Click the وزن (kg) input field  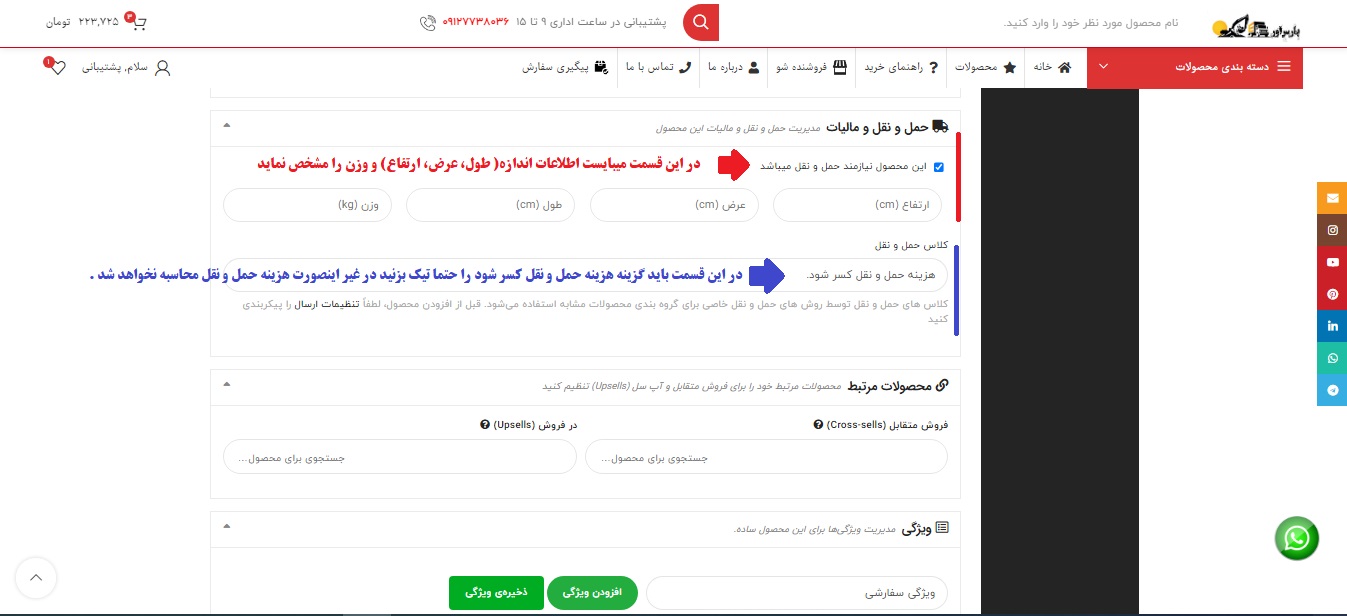307,204
